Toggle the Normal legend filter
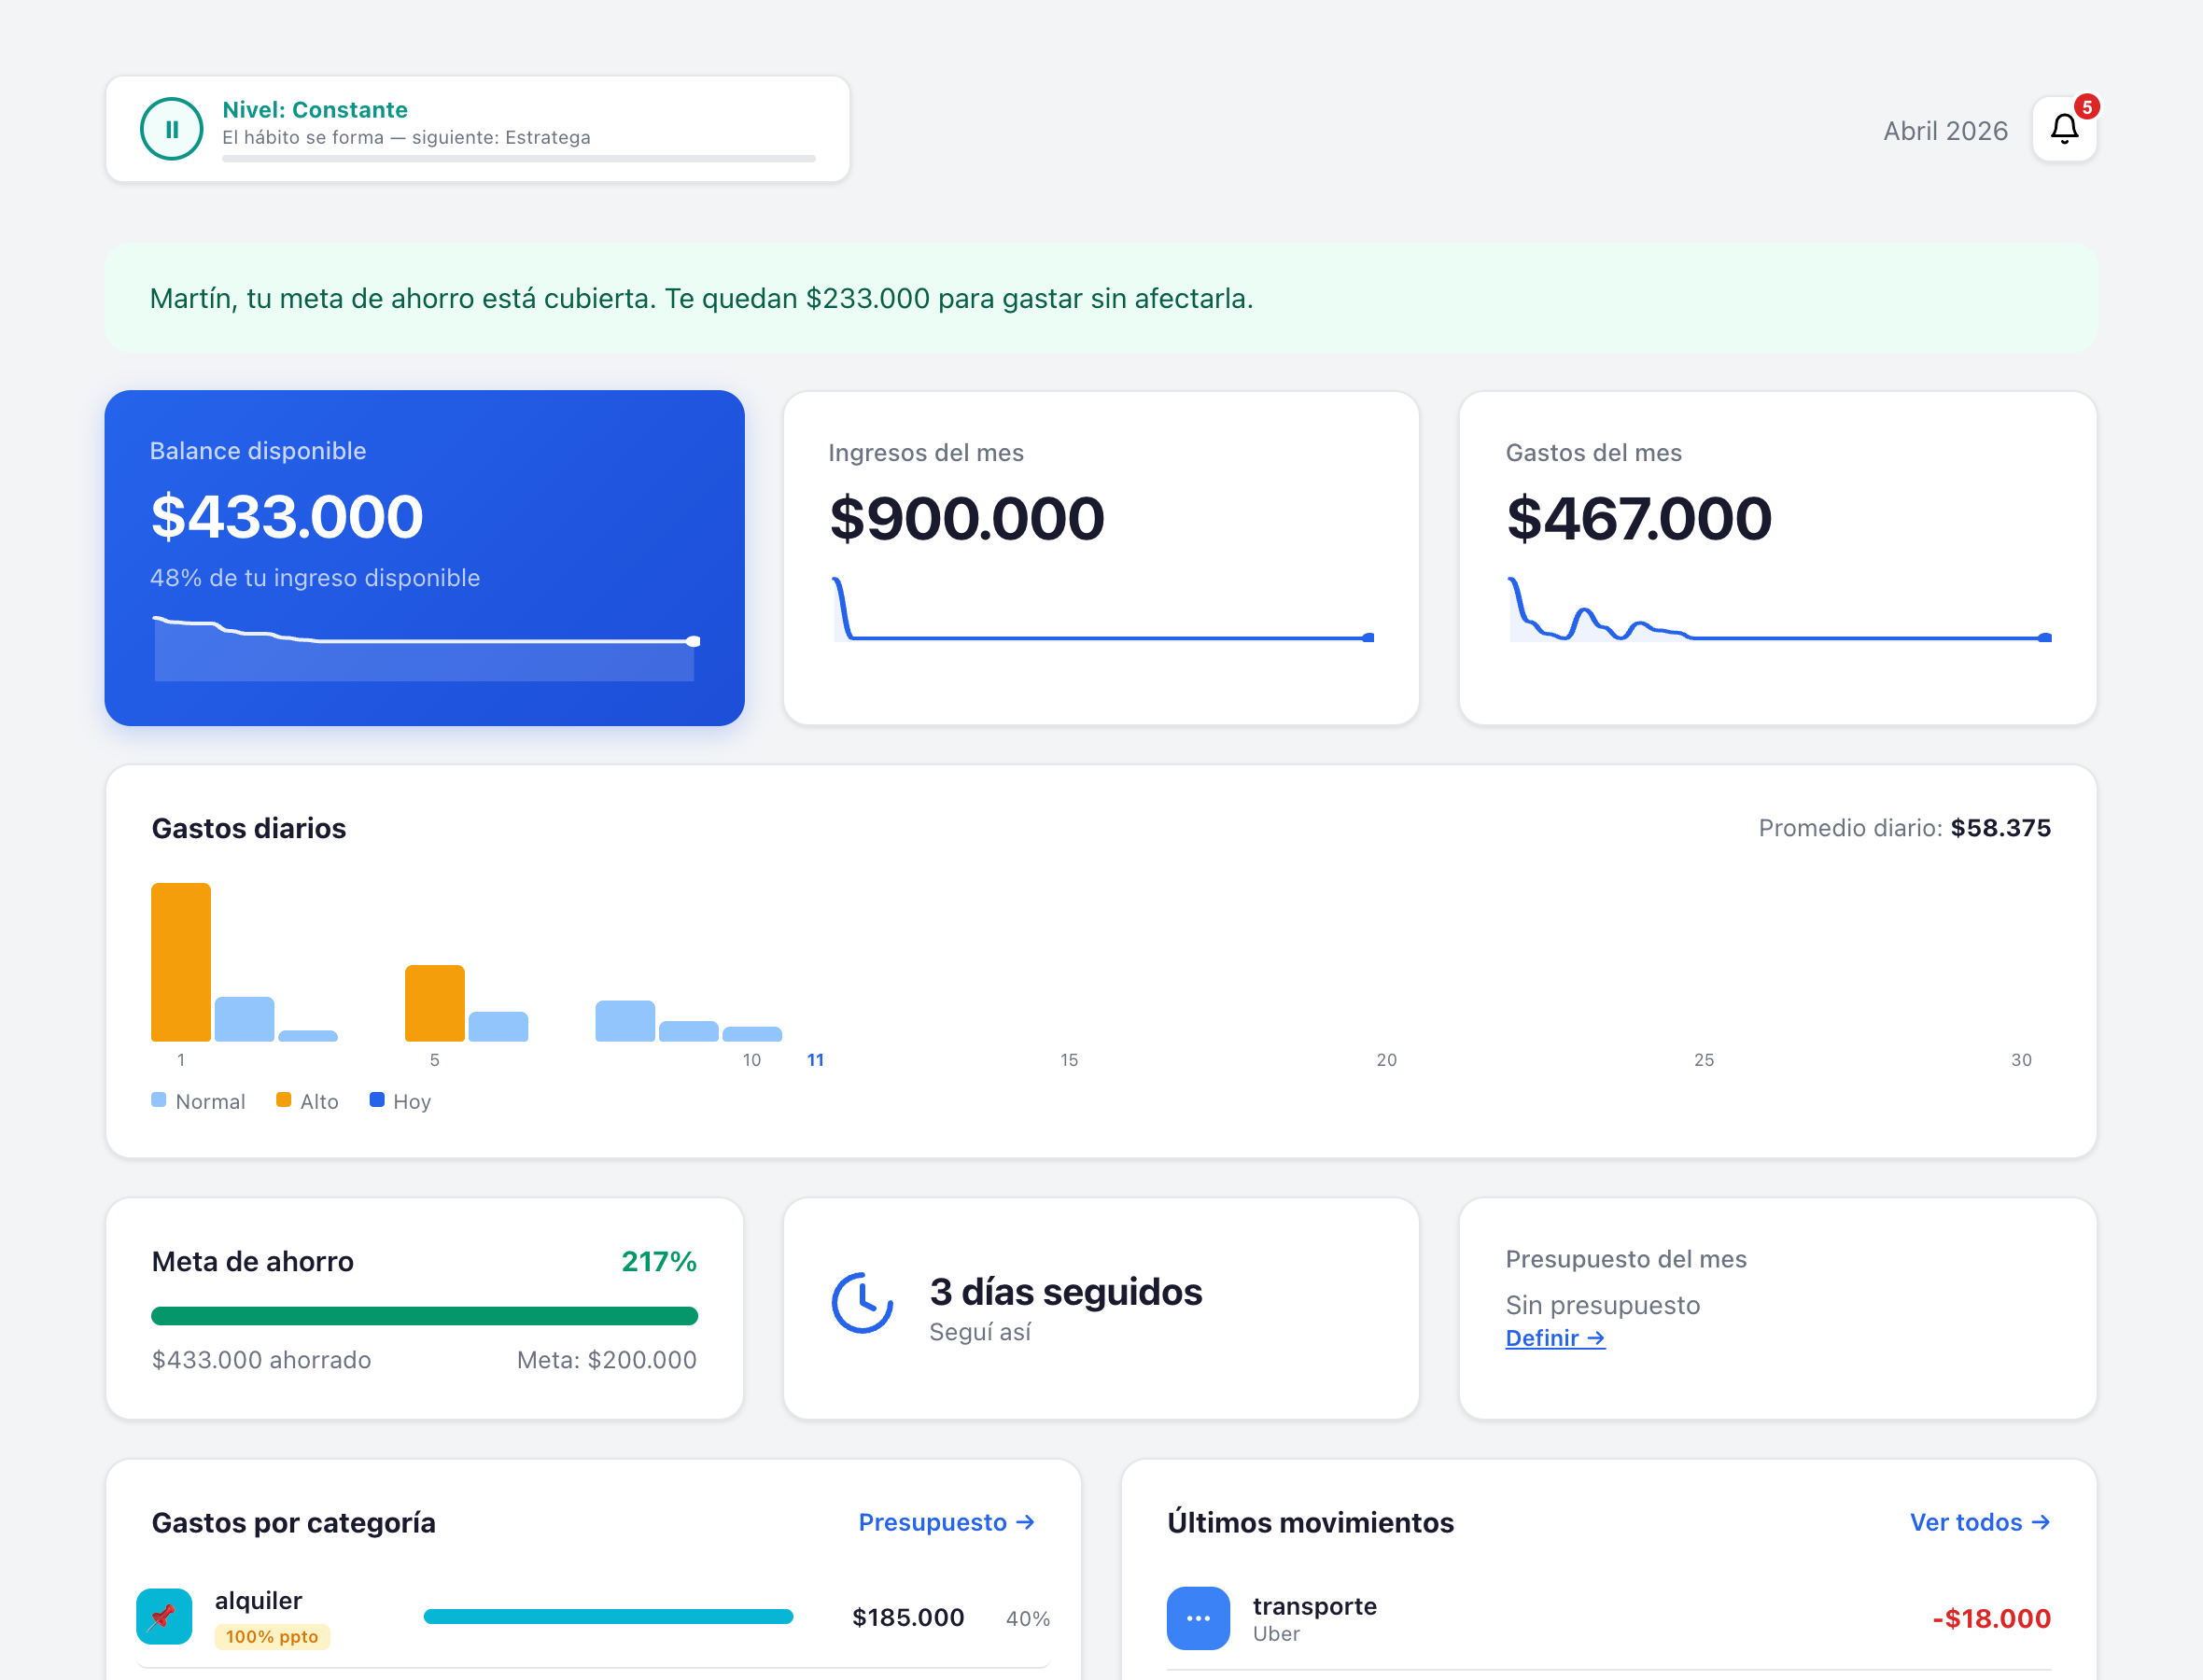Viewport: 2203px width, 1680px height. [198, 1101]
